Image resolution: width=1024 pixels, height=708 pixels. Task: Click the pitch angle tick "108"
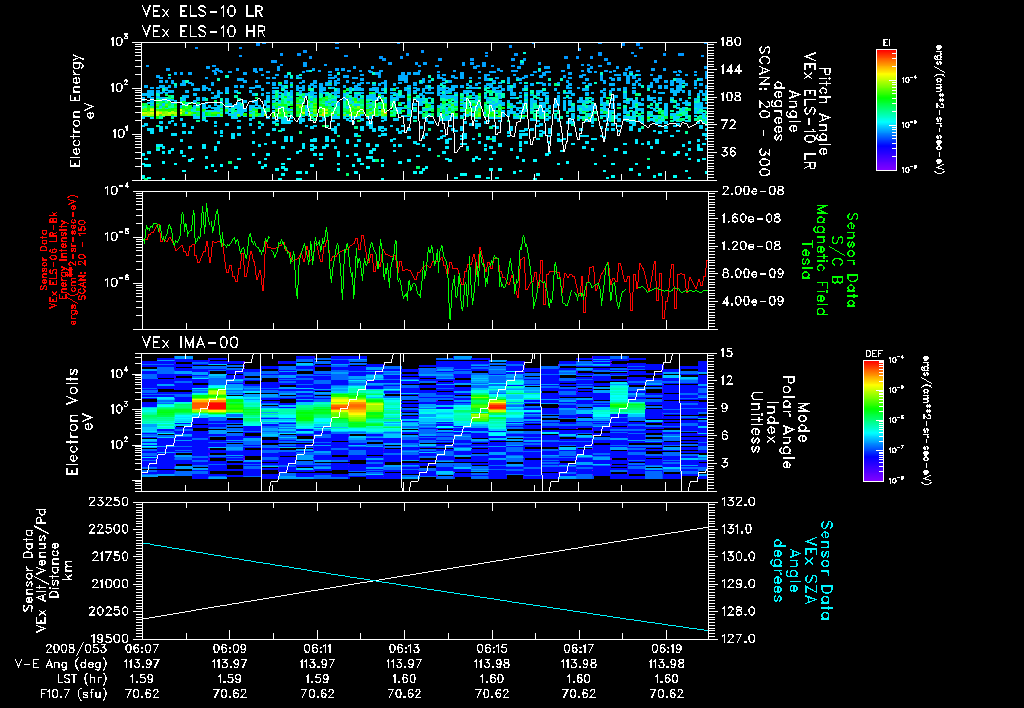click(x=731, y=97)
